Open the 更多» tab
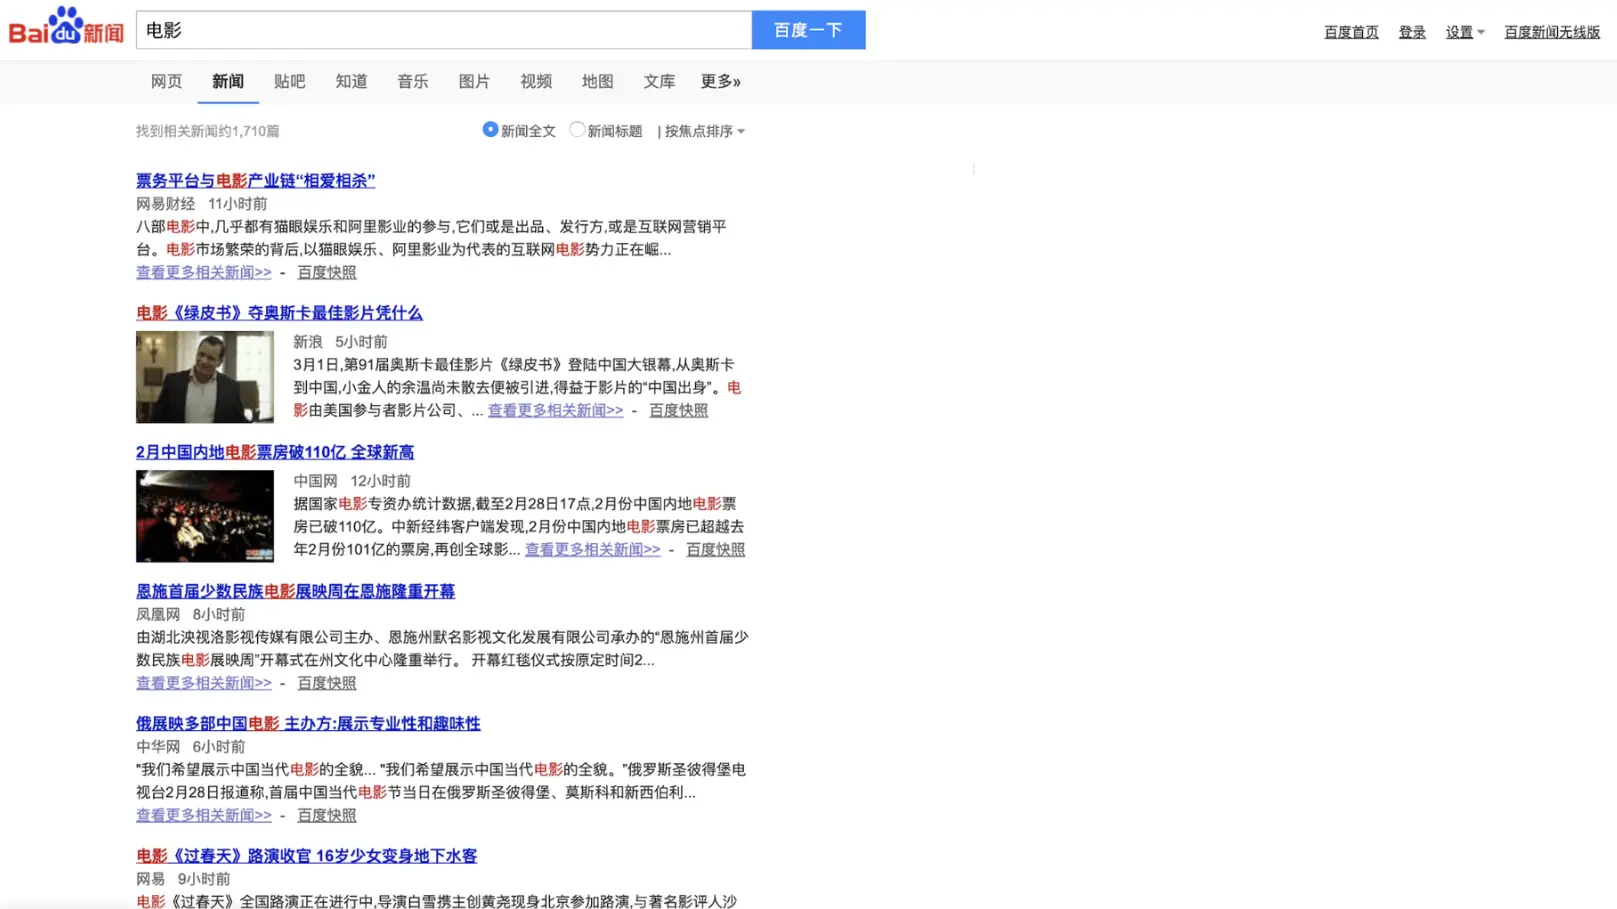Image resolution: width=1617 pixels, height=909 pixels. 721,82
